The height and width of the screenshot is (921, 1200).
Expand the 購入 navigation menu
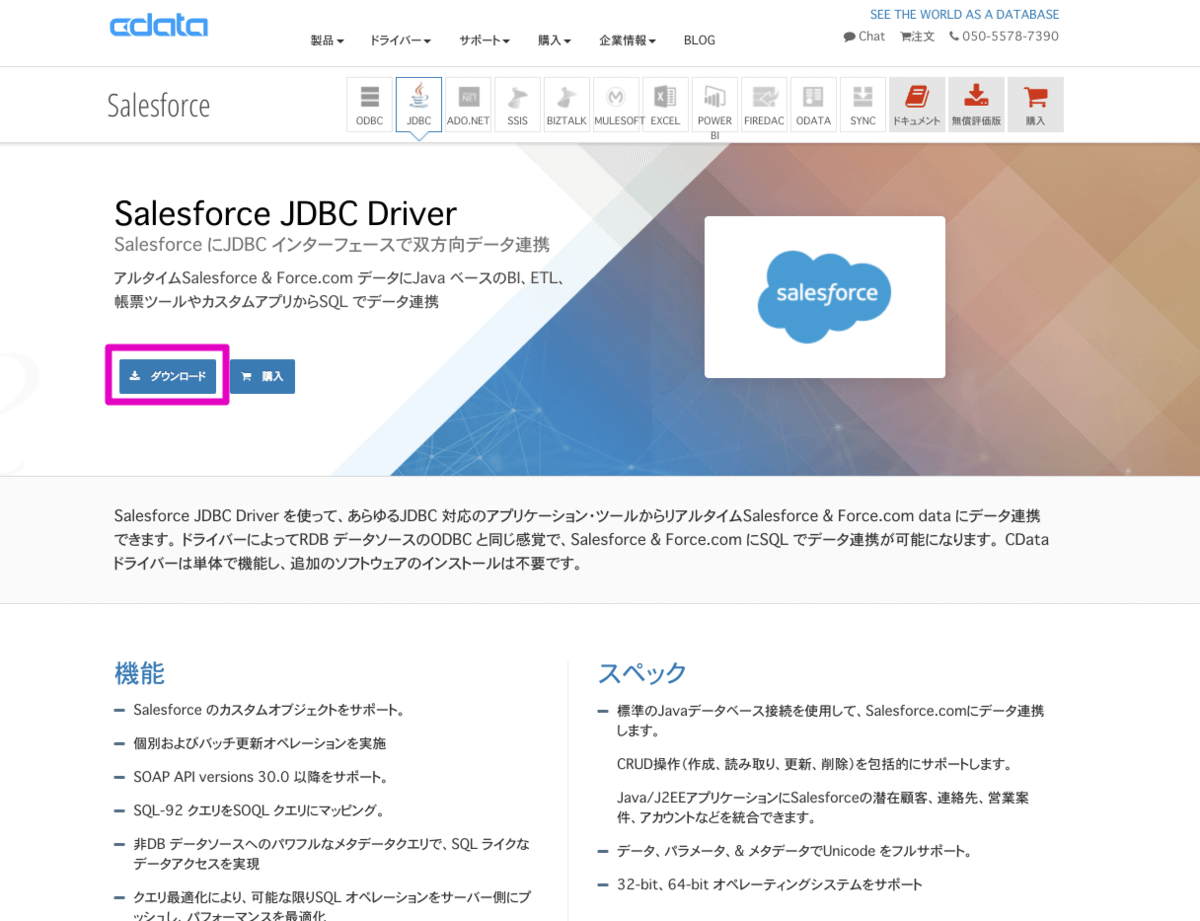tap(554, 40)
